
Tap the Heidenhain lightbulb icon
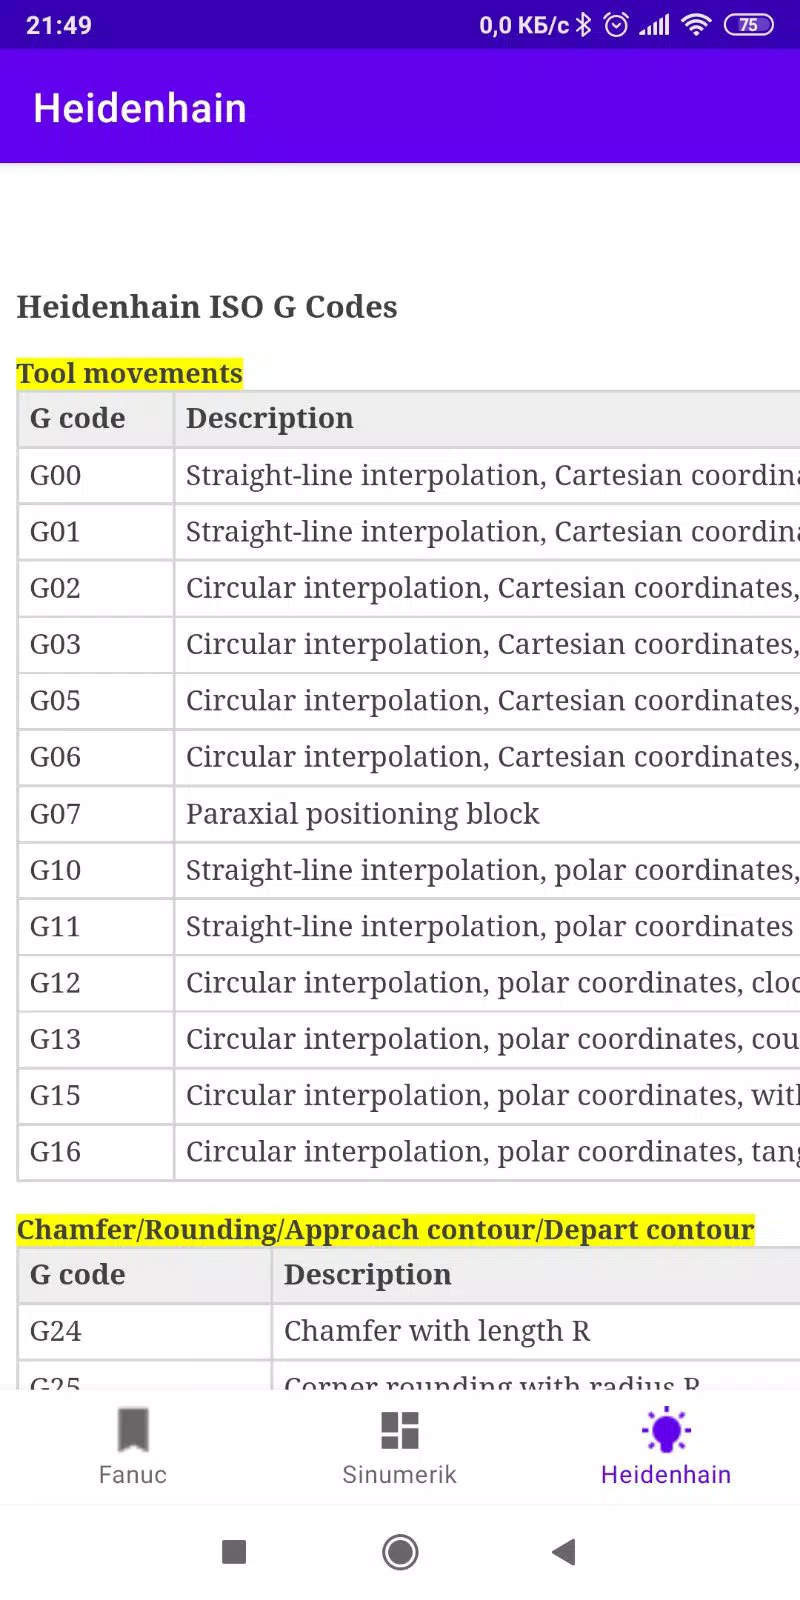point(666,1429)
